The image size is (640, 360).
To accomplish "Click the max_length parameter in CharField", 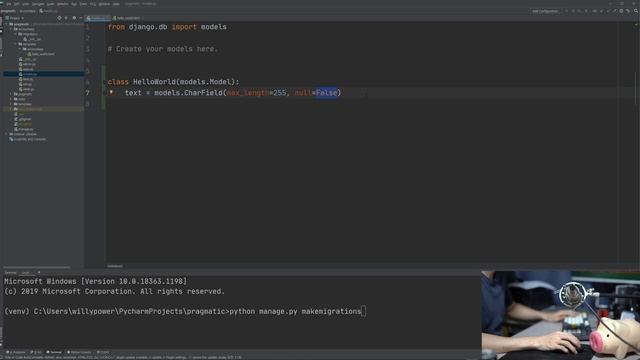I will (248, 93).
